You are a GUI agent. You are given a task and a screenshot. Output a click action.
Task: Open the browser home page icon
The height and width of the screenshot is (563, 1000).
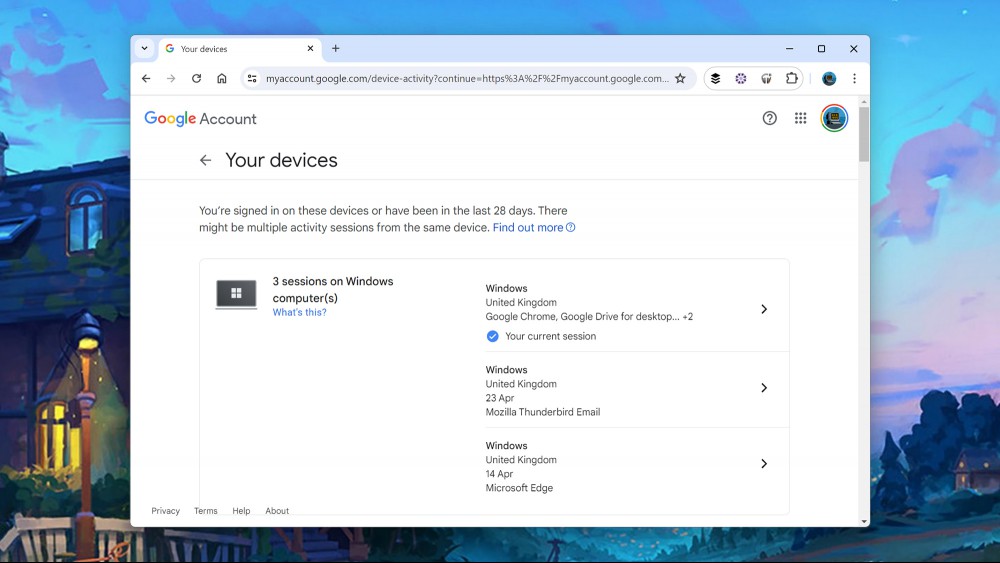click(221, 78)
